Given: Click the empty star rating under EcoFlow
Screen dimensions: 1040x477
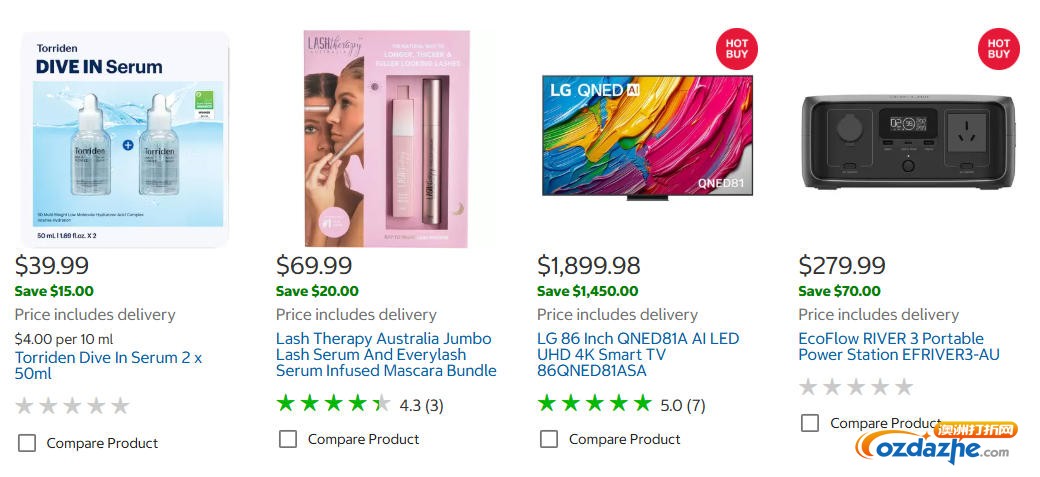Looking at the screenshot, I should coord(856,387).
